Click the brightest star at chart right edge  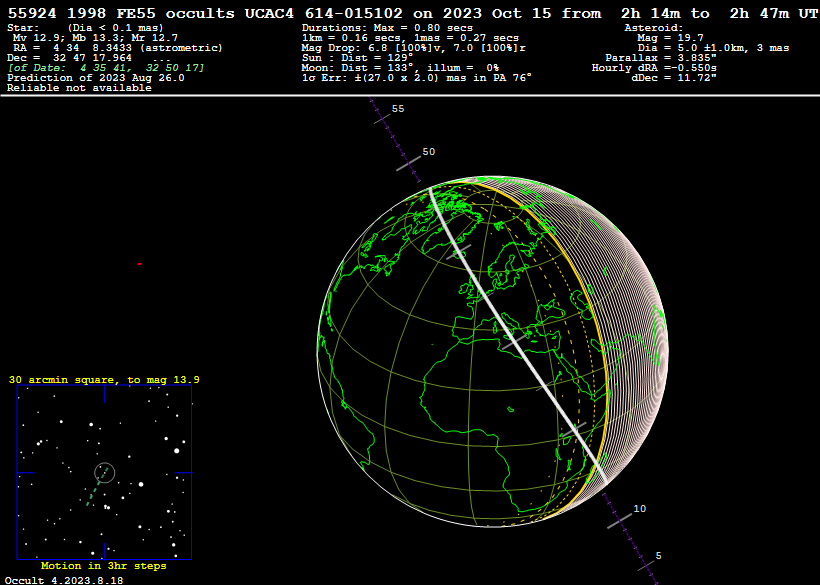[x=177, y=451]
